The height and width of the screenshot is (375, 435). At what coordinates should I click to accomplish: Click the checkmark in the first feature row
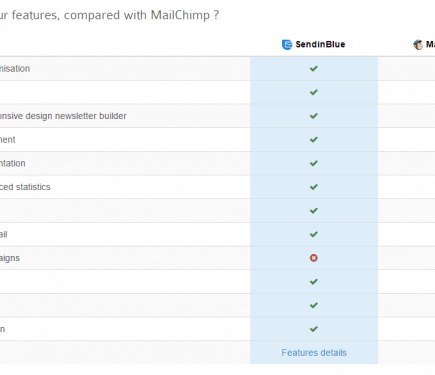314,69
